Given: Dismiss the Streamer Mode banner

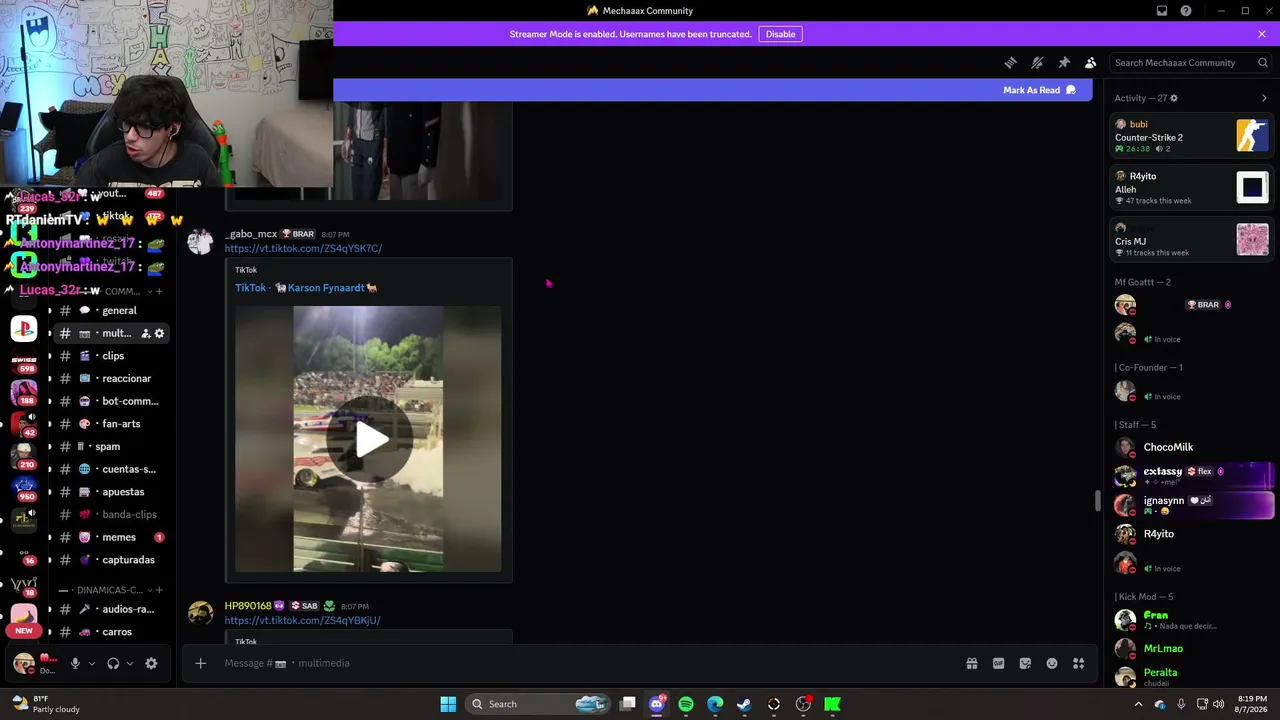Looking at the screenshot, I should coord(1262,34).
